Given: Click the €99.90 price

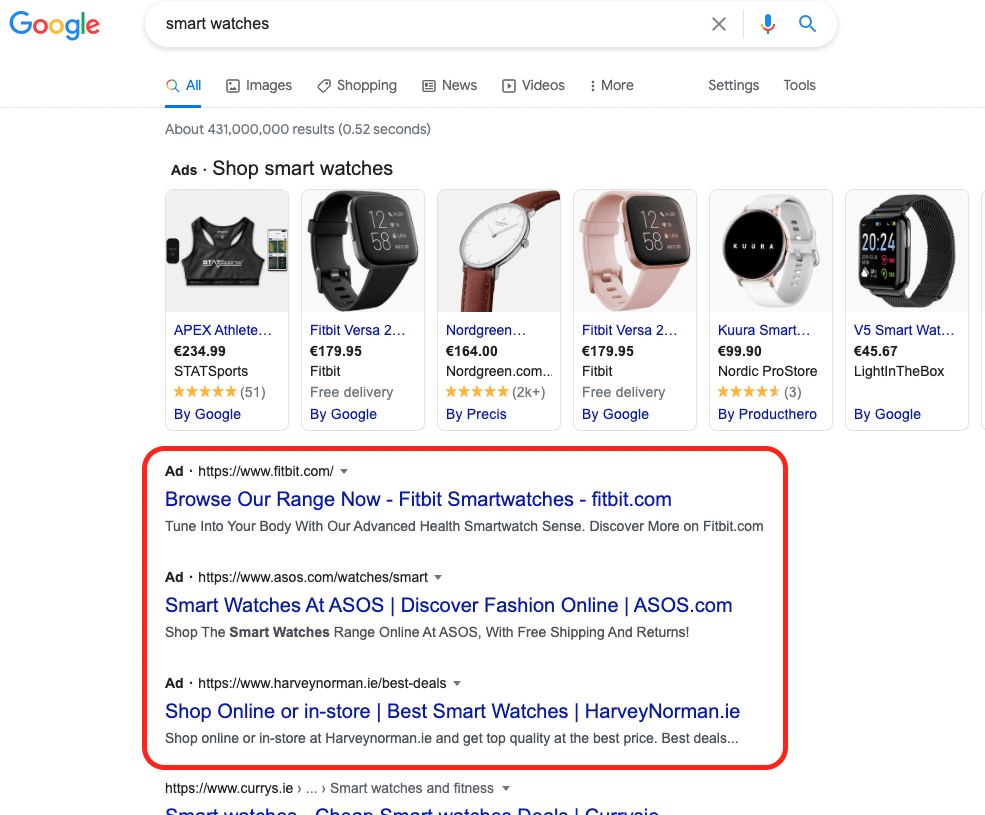Looking at the screenshot, I should 739,351.
